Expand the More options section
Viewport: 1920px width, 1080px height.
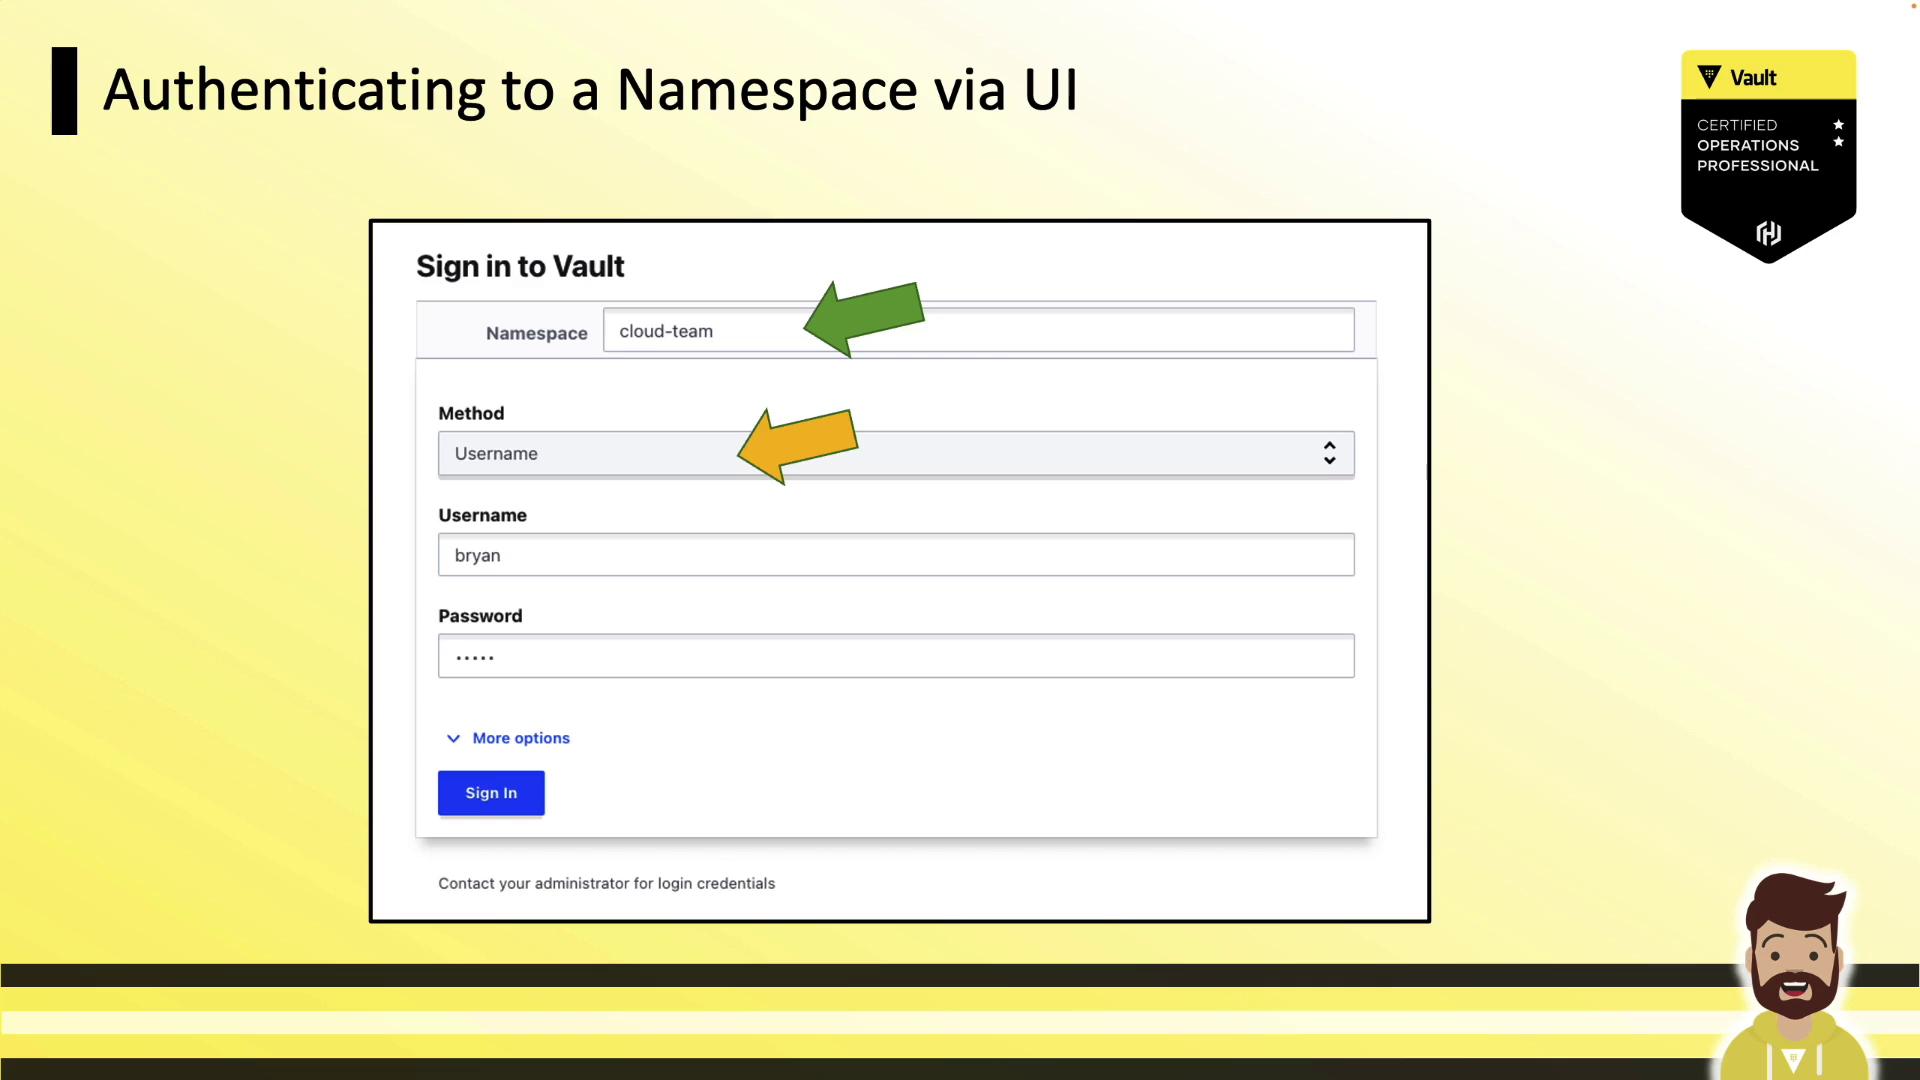521,738
